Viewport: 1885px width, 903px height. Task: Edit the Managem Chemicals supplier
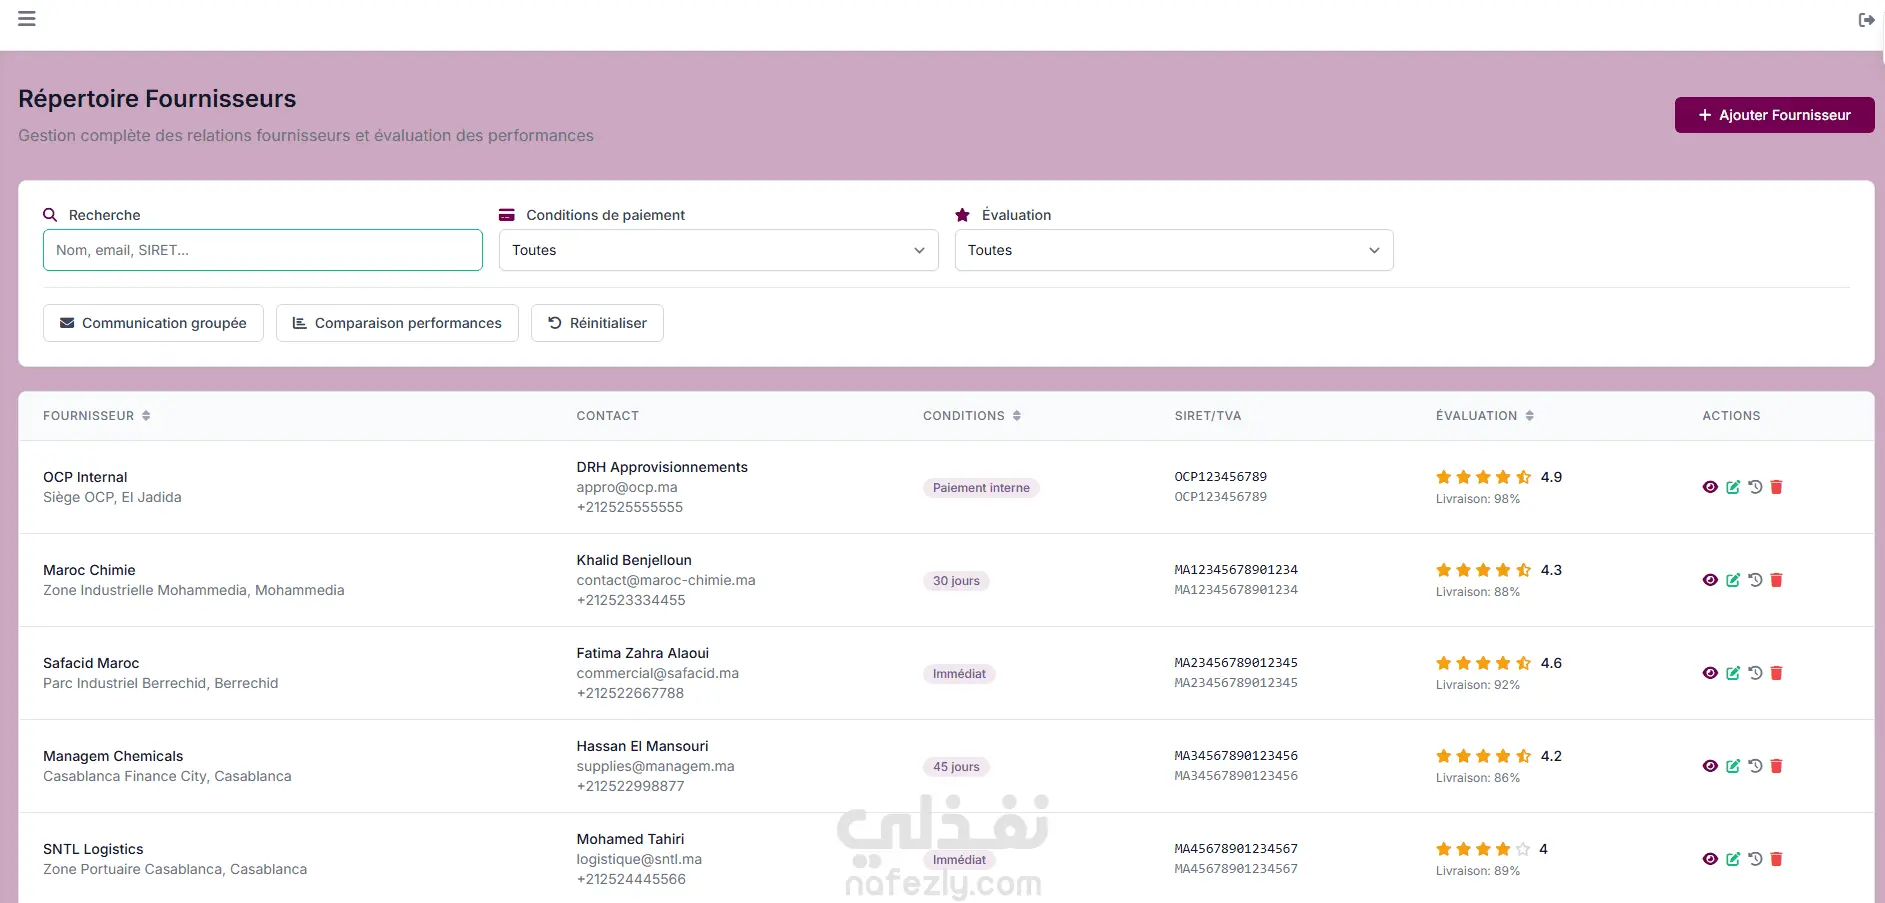pyautogui.click(x=1733, y=766)
